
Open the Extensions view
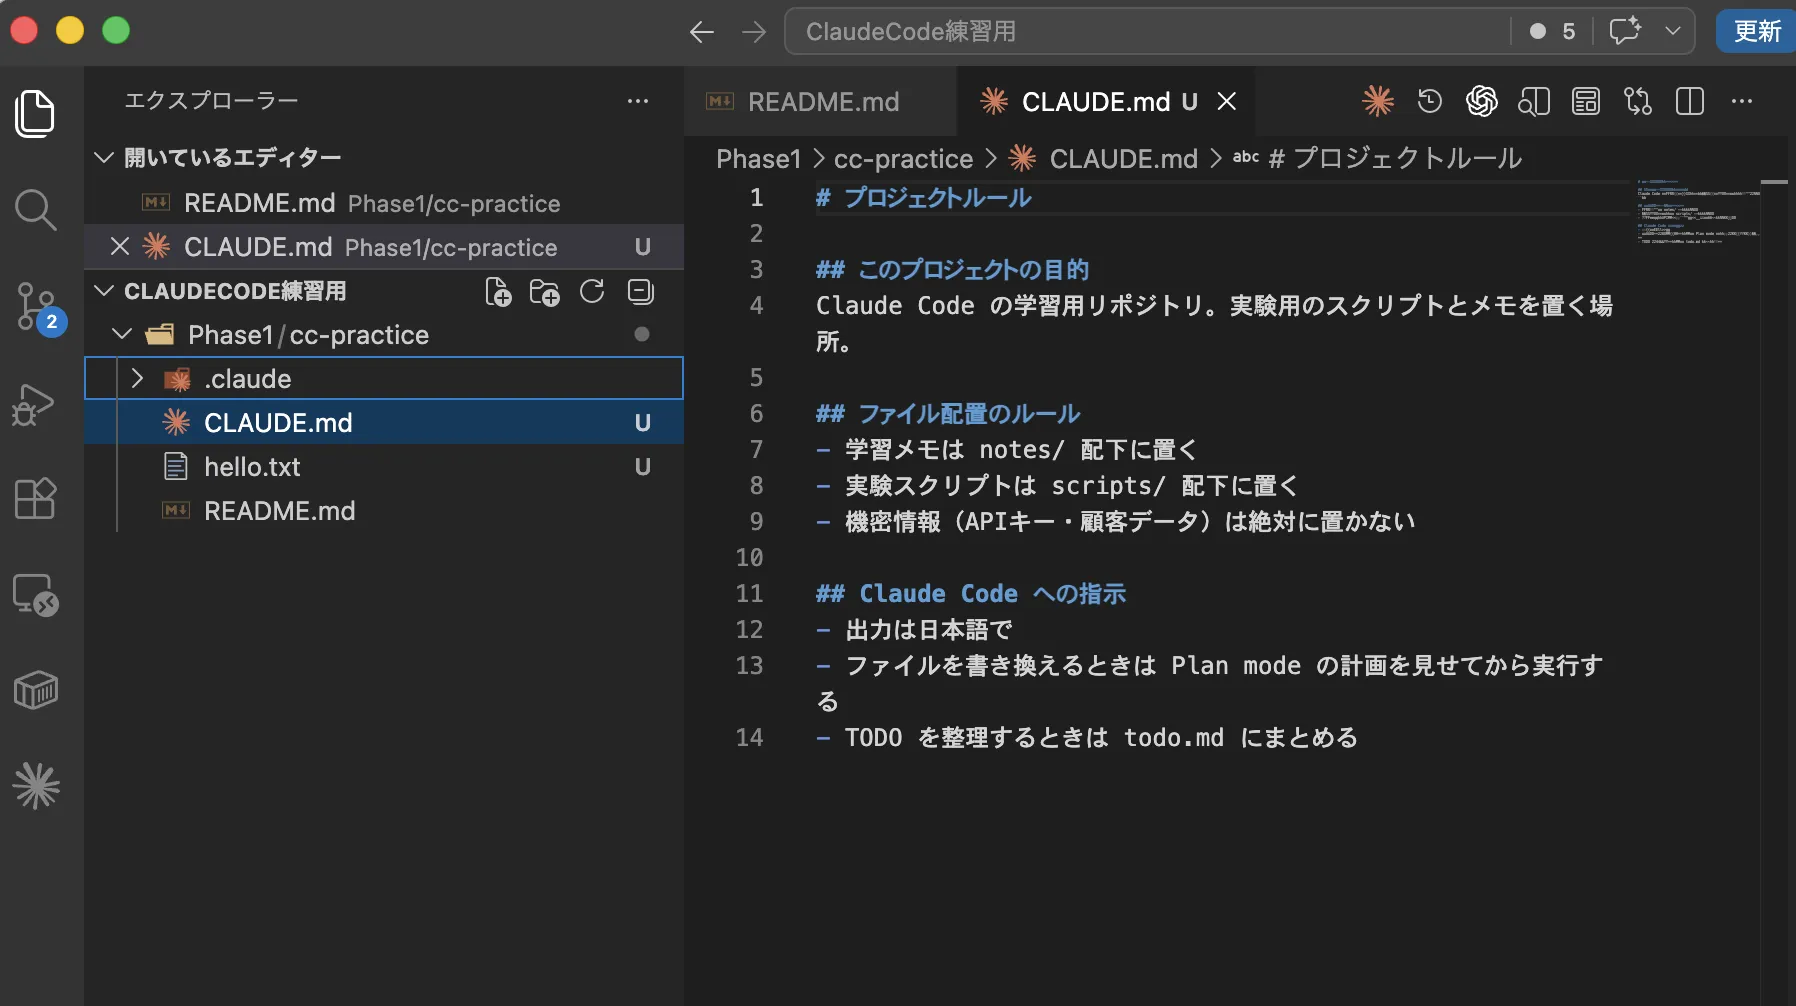point(35,498)
